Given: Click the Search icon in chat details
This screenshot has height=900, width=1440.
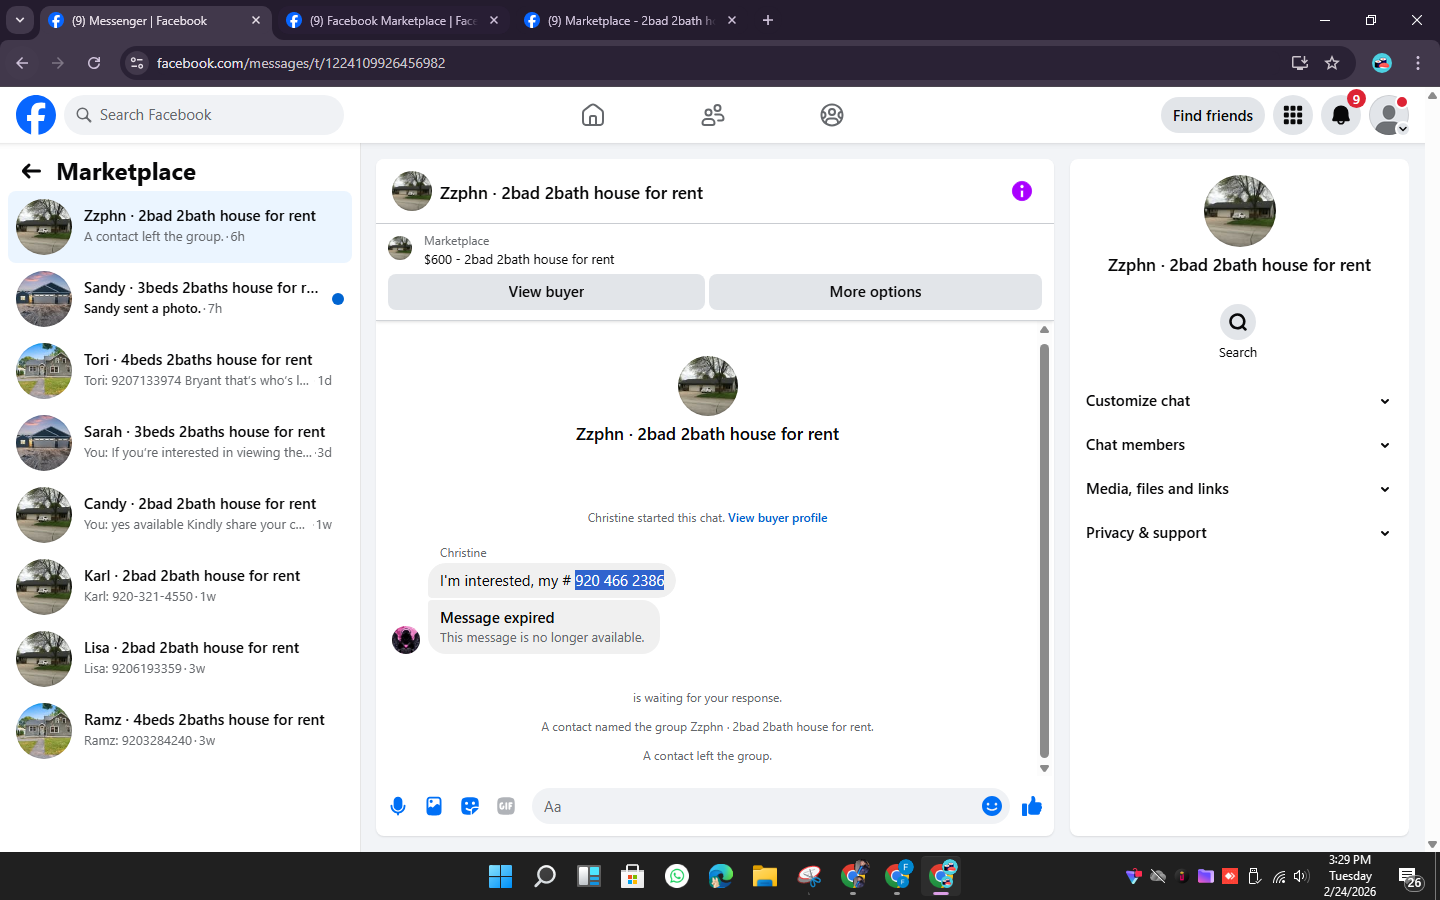Looking at the screenshot, I should coord(1238,322).
